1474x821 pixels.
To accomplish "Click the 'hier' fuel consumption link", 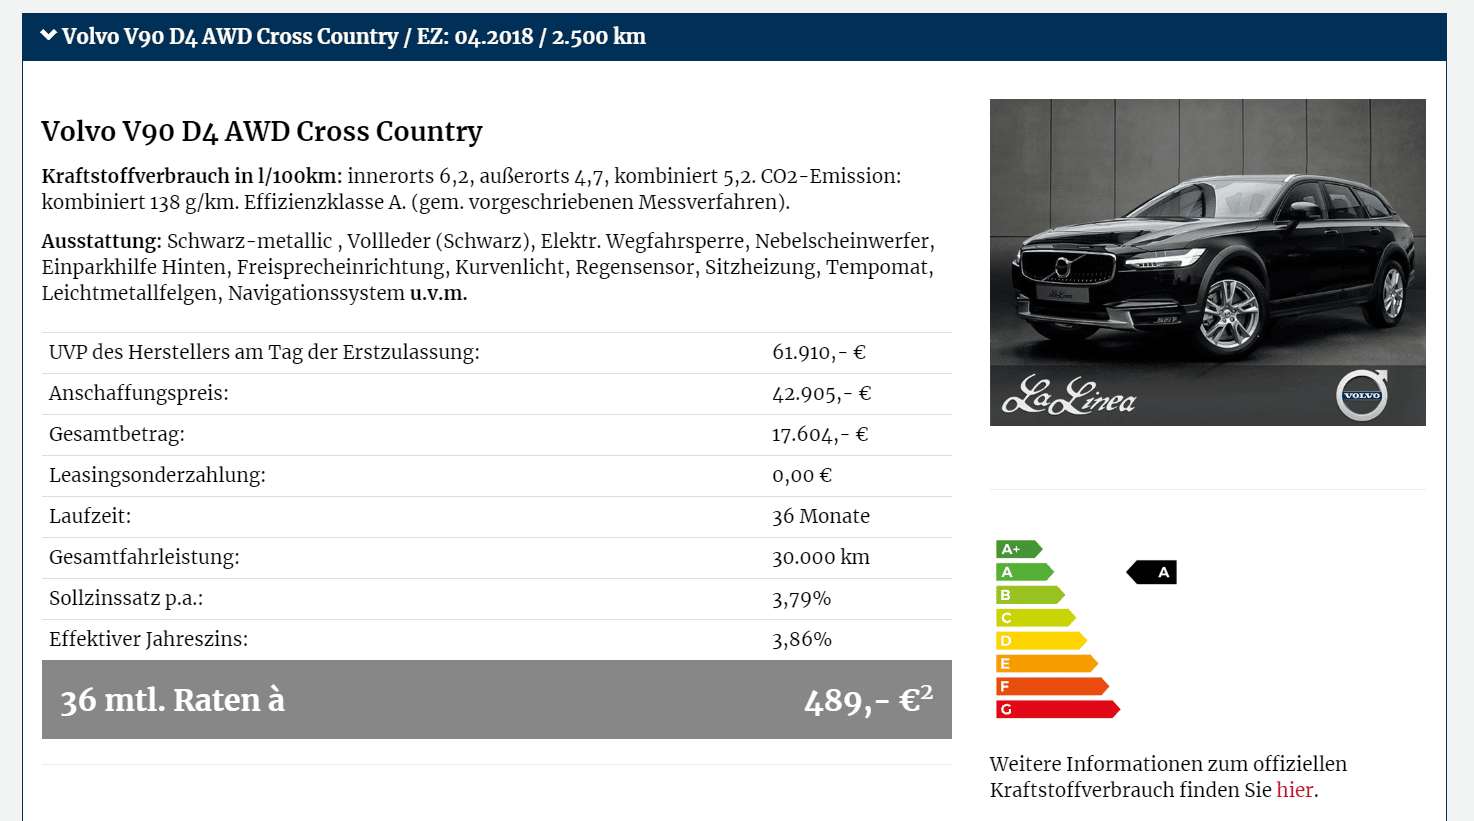I will (x=1294, y=790).
